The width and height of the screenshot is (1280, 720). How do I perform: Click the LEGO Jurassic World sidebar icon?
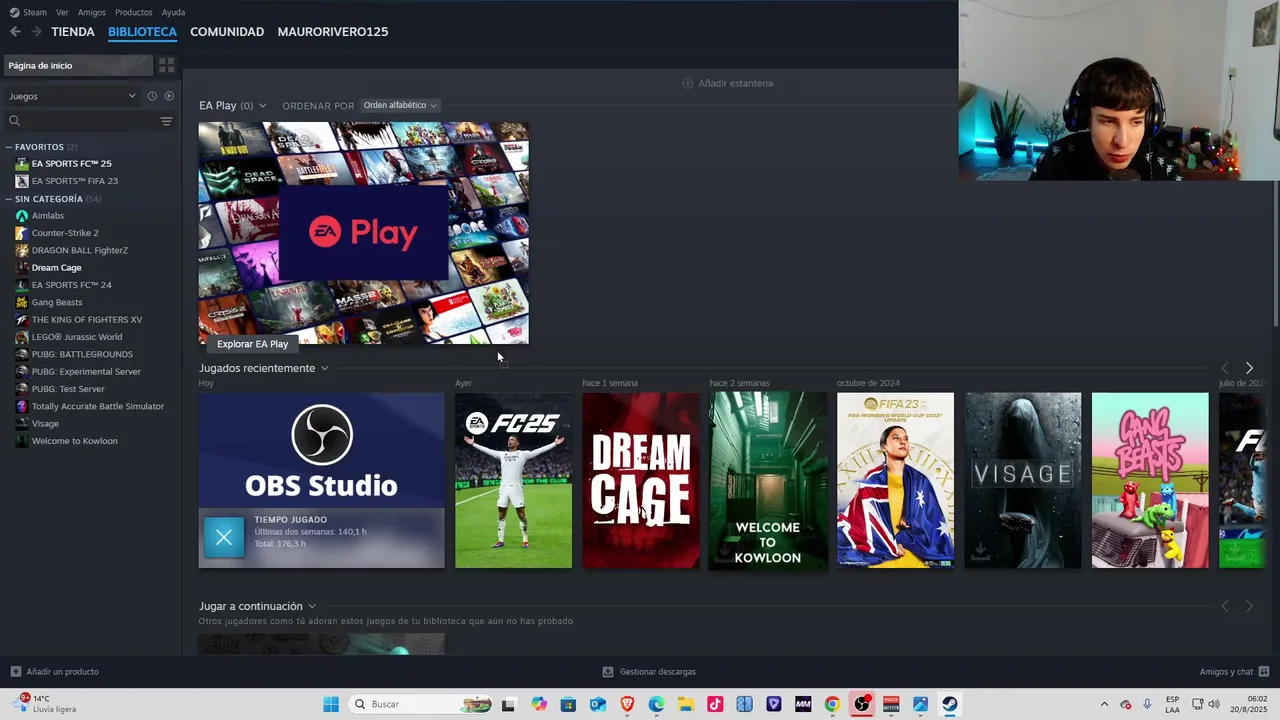[x=22, y=337]
